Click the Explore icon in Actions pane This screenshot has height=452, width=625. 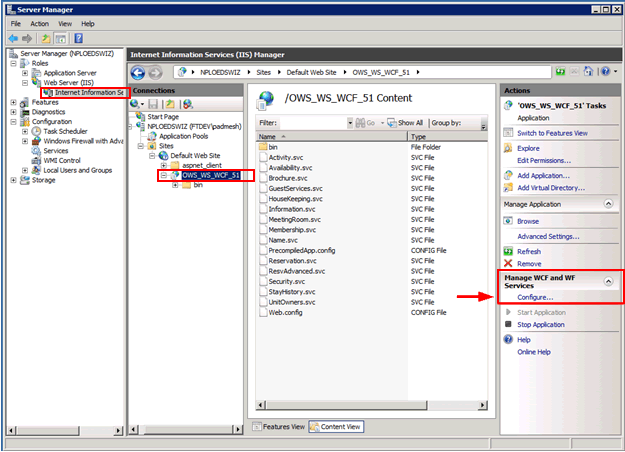pos(508,148)
